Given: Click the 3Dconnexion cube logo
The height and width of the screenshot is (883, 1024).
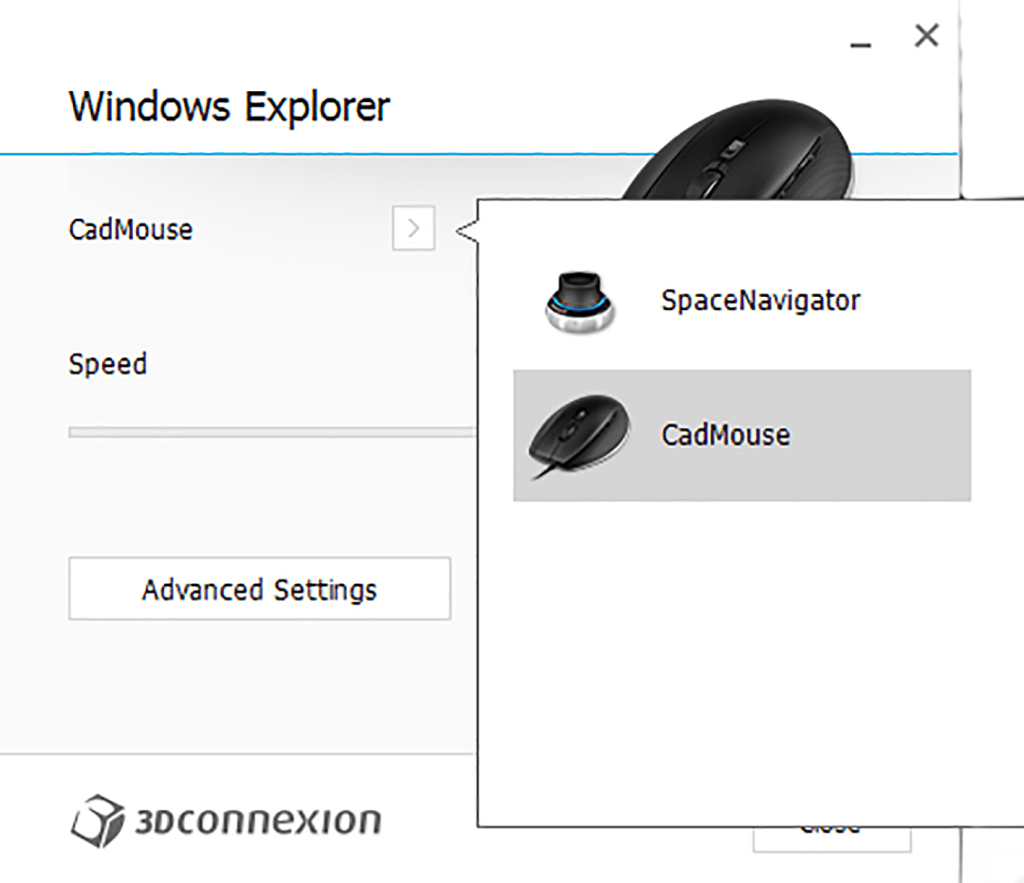Looking at the screenshot, I should tap(97, 820).
